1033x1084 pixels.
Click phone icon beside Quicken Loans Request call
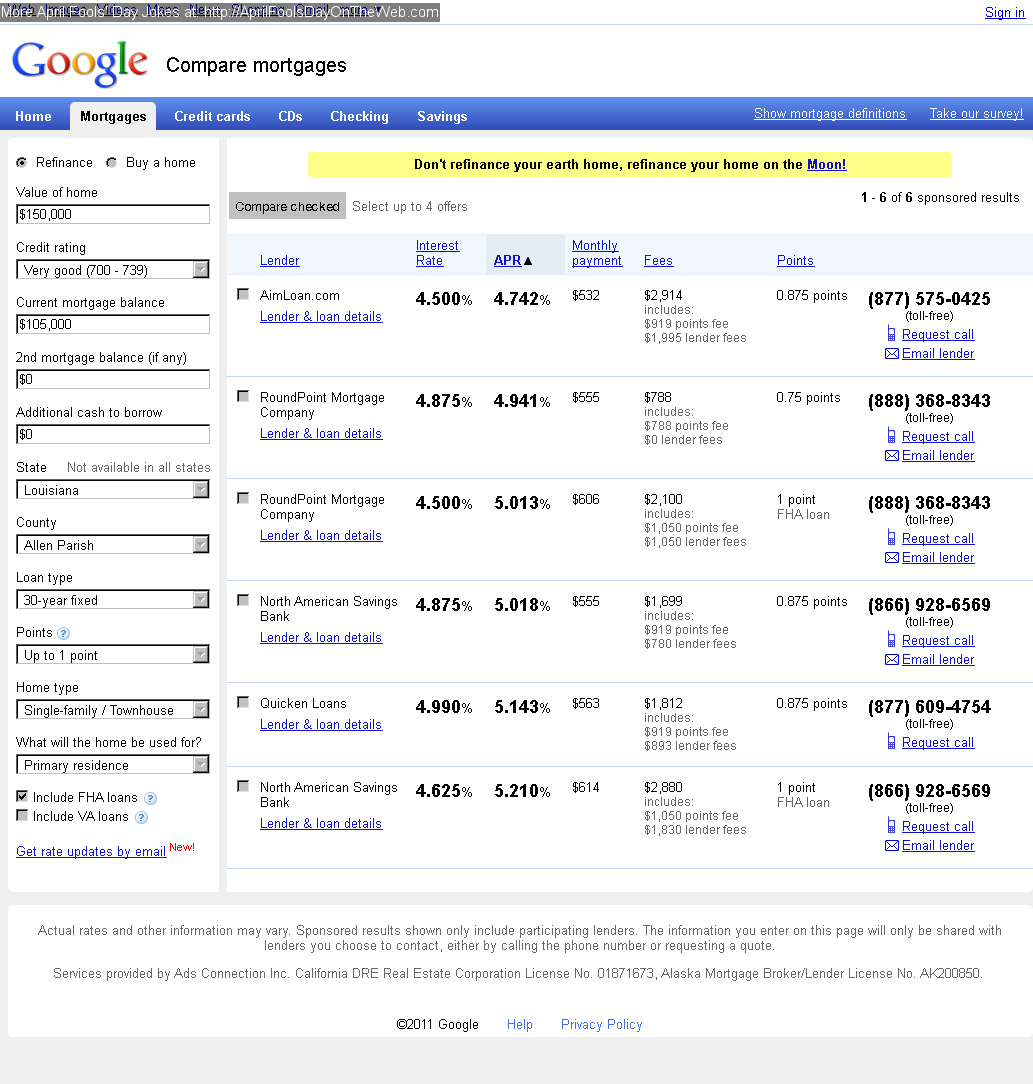pos(891,742)
